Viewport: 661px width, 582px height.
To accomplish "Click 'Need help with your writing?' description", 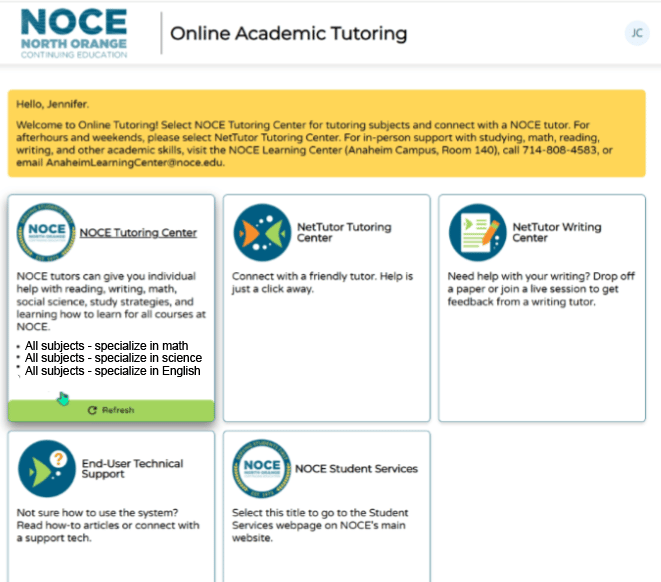I will point(541,289).
